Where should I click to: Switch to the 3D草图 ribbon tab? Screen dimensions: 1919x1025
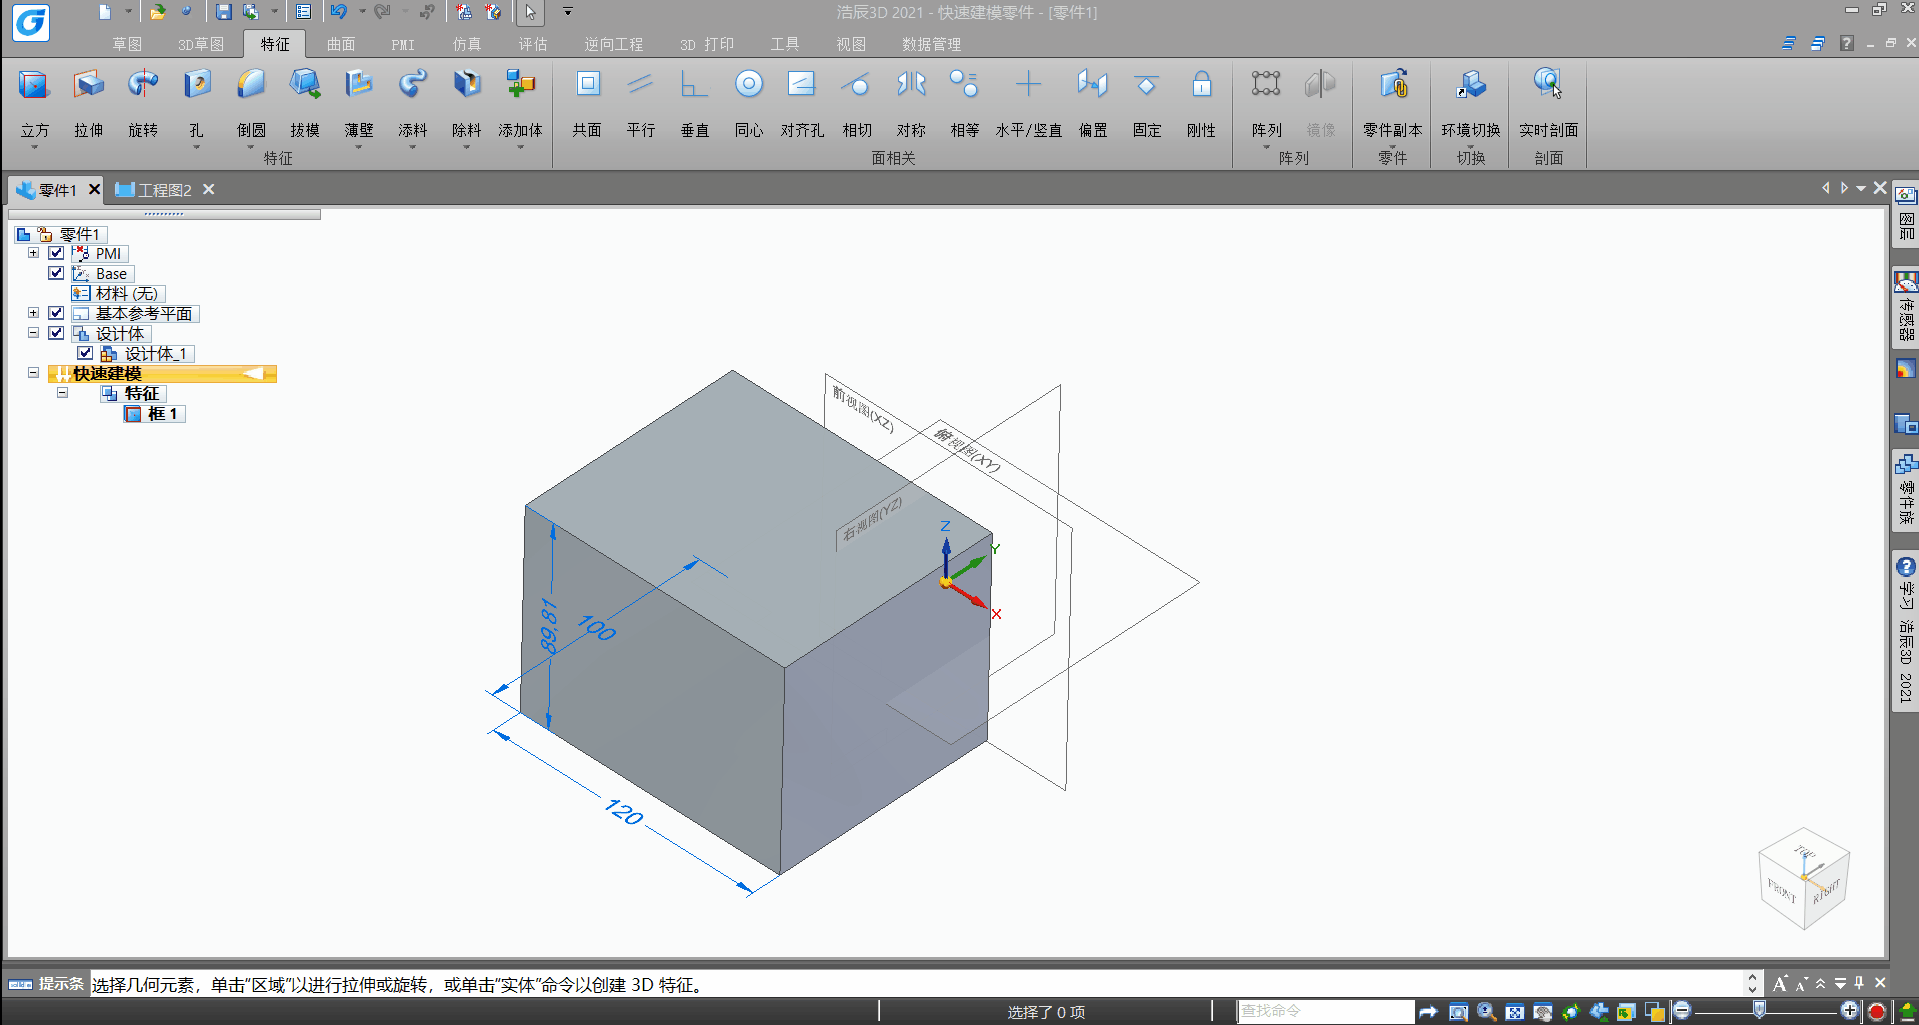(x=201, y=44)
